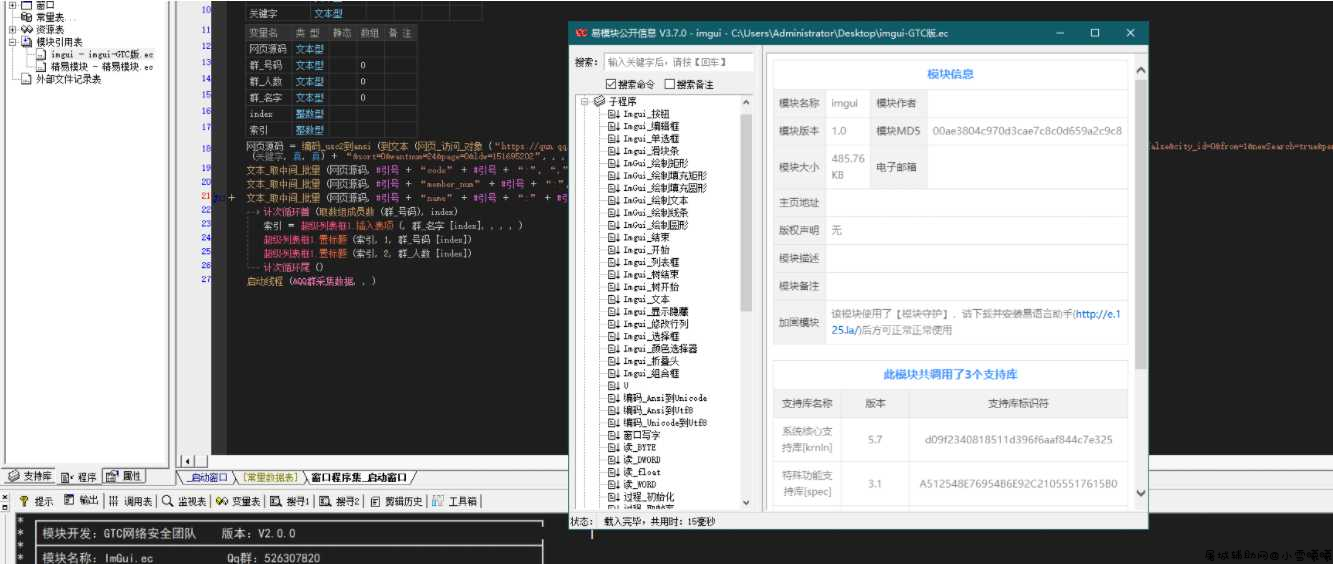The height and width of the screenshot is (564, 1333).
Task: Click the 资源表 icon in the tree
Action: 27,30
